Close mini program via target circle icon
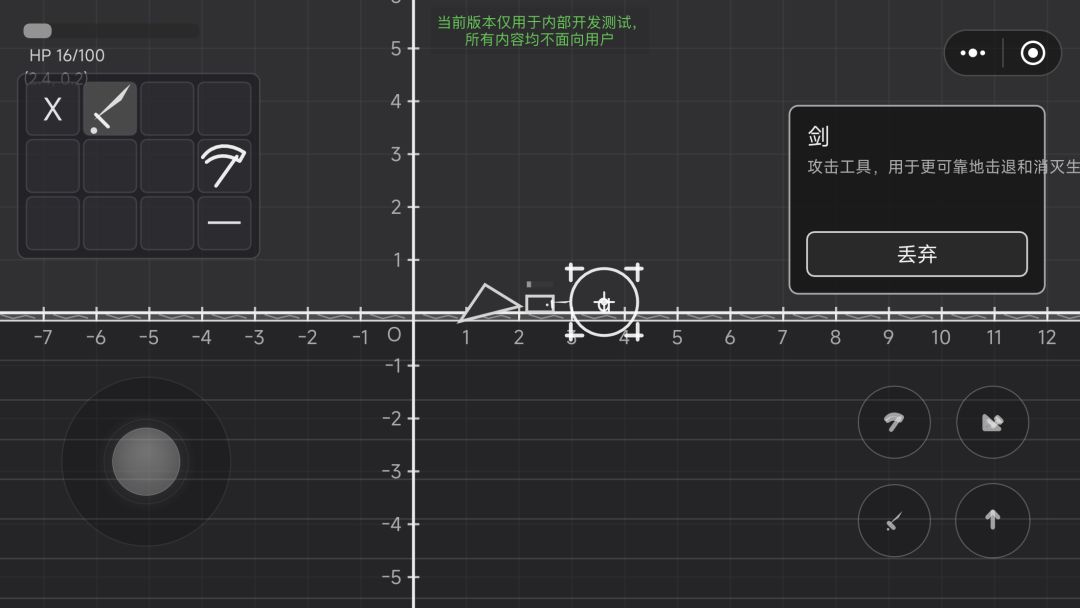The width and height of the screenshot is (1080, 608). coord(1032,53)
